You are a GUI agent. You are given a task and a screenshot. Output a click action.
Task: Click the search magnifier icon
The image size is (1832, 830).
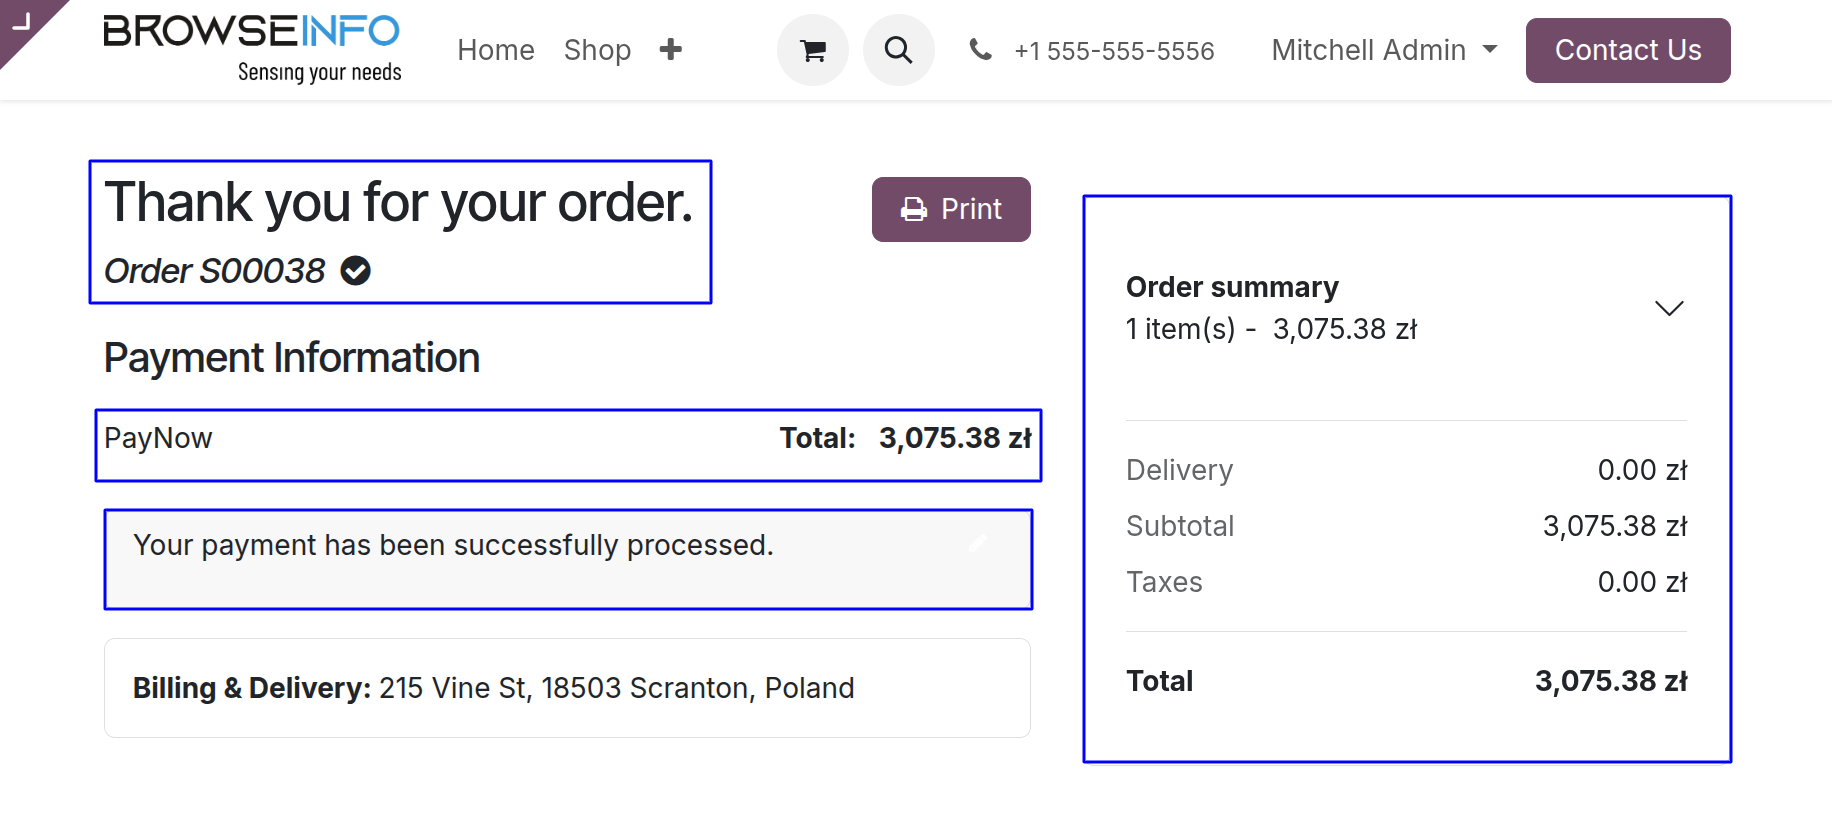898,50
